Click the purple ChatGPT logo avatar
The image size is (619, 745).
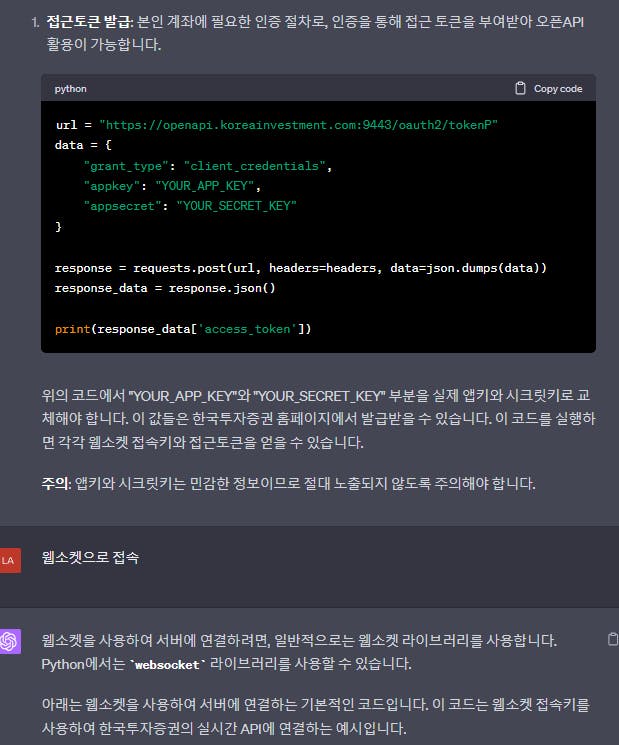coord(10,641)
